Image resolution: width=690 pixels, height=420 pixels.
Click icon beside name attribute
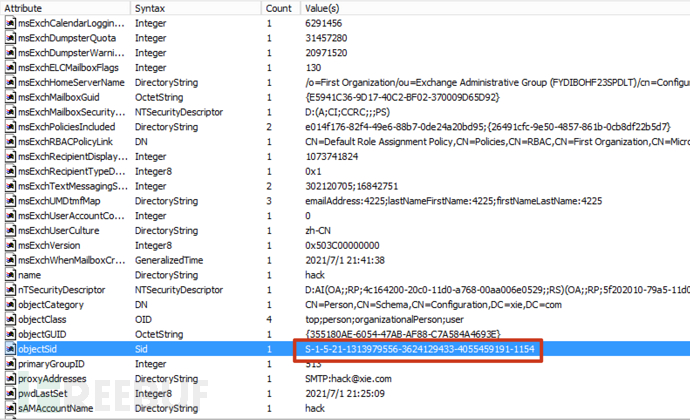click(x=11, y=275)
